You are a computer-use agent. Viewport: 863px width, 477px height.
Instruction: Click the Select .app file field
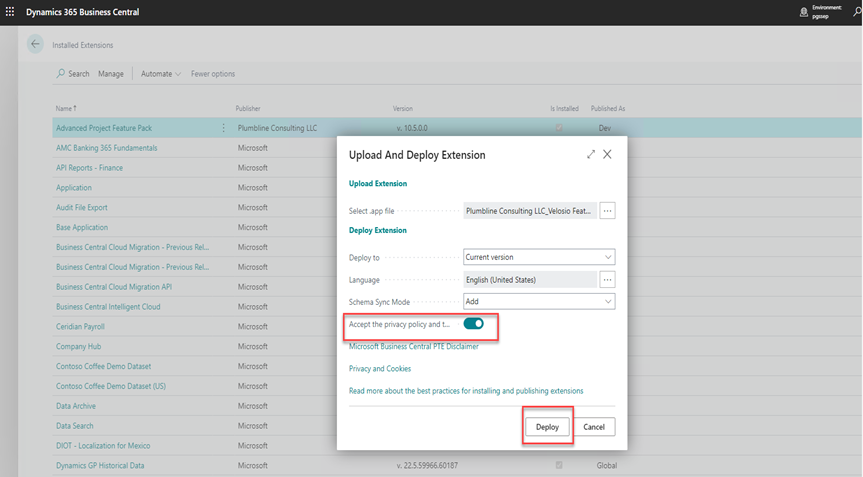coord(530,211)
